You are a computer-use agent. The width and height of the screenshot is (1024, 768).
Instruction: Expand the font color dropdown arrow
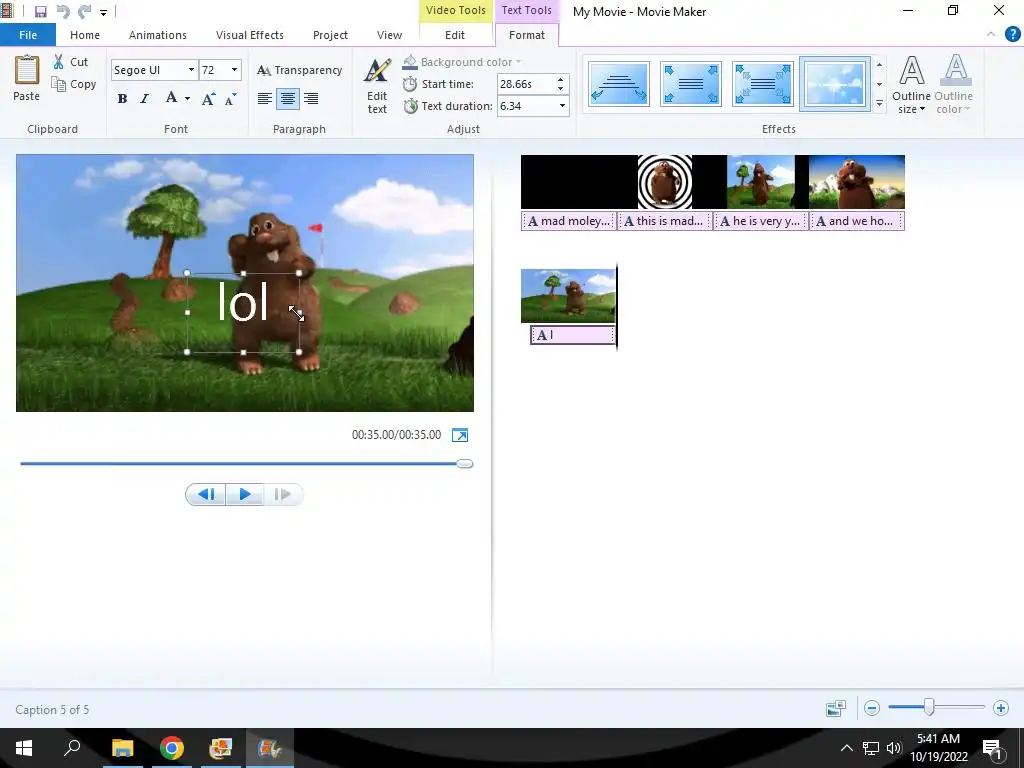[187, 99]
